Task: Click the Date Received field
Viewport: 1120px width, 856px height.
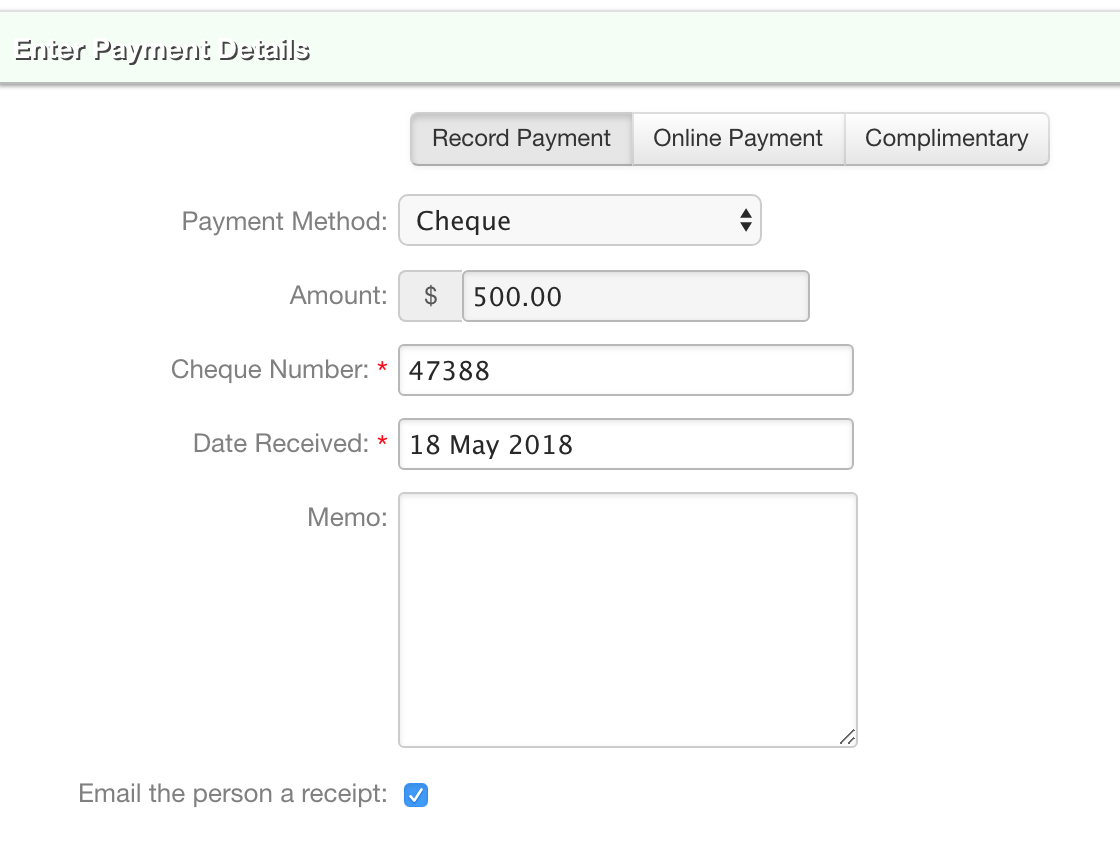Action: pyautogui.click(x=626, y=444)
